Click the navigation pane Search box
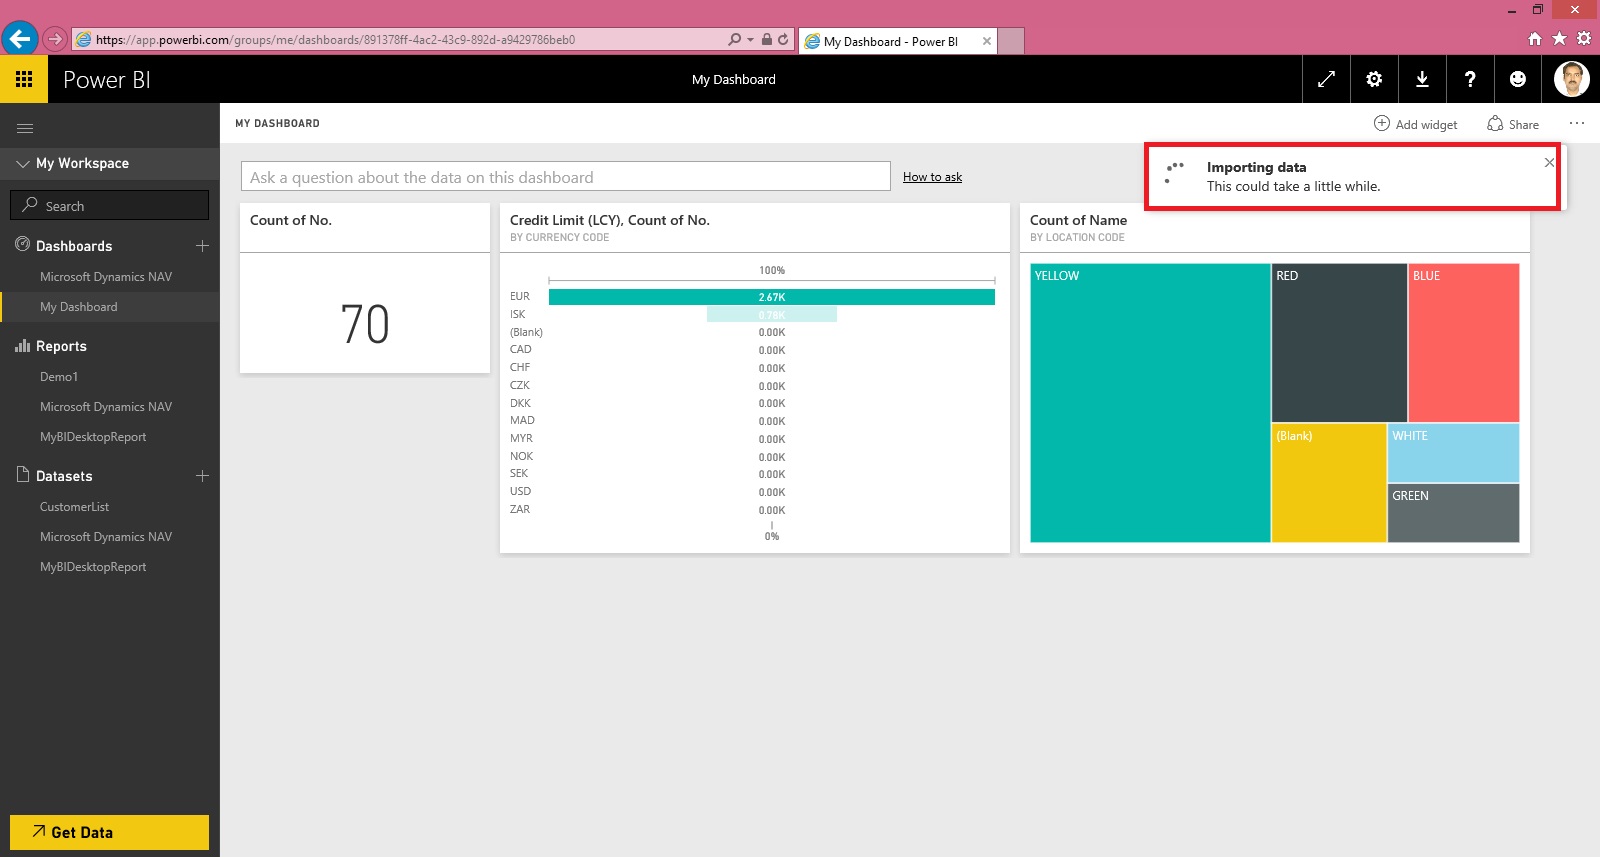This screenshot has height=857, width=1600. click(x=109, y=205)
